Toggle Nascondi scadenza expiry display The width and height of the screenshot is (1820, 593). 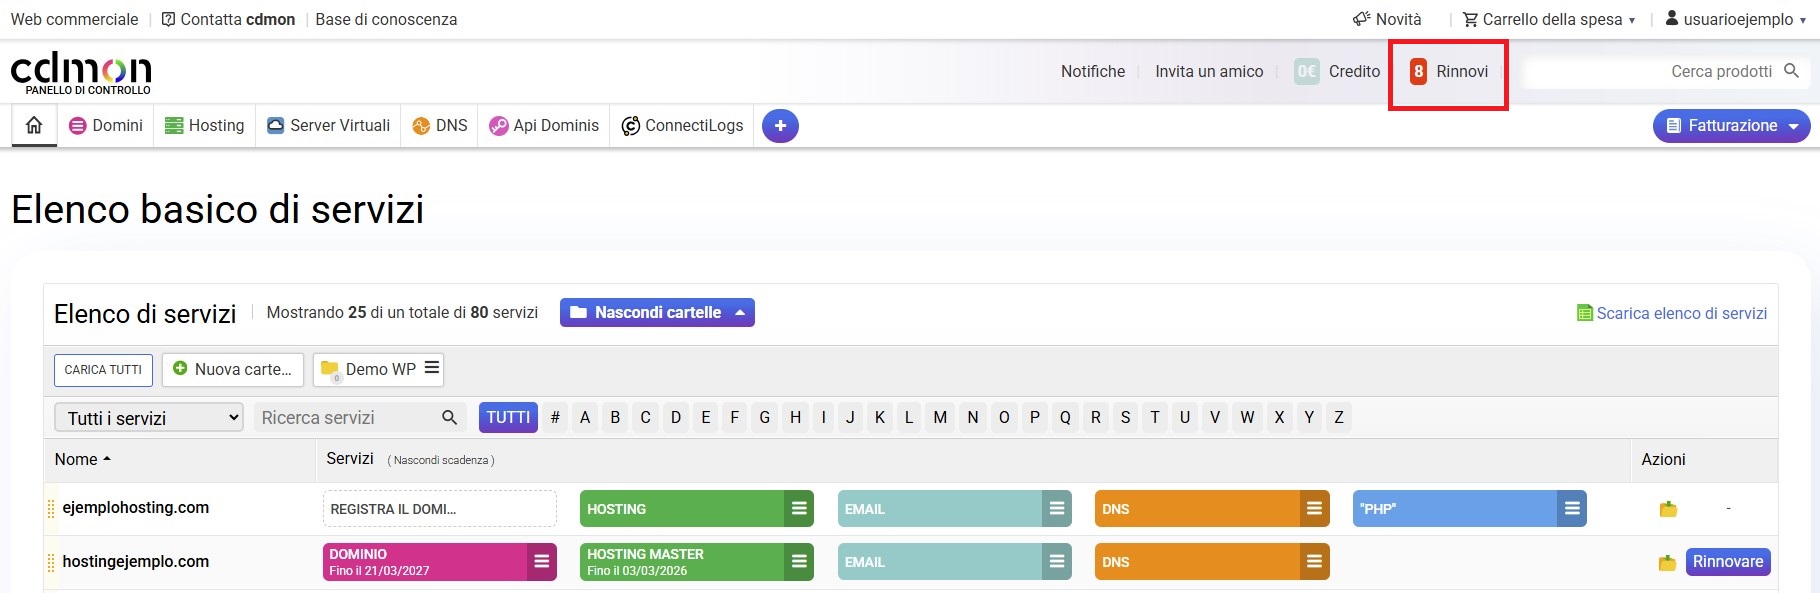440,460
